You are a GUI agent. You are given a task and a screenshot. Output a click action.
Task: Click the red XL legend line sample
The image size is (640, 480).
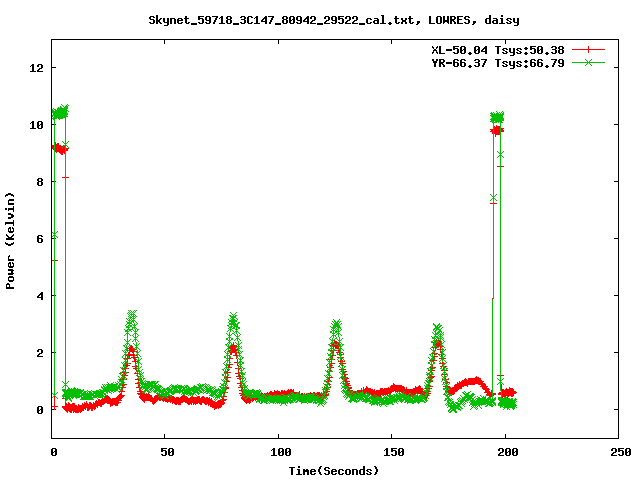pyautogui.click(x=588, y=50)
